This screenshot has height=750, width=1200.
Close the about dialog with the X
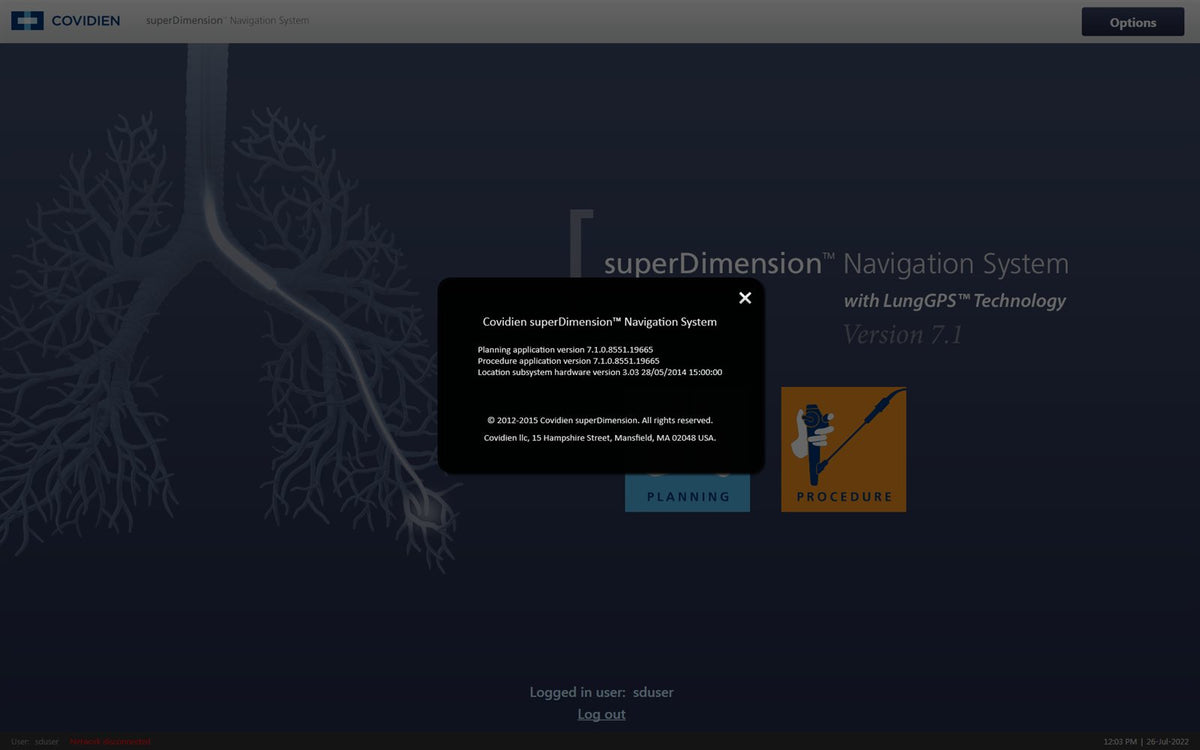tap(745, 298)
